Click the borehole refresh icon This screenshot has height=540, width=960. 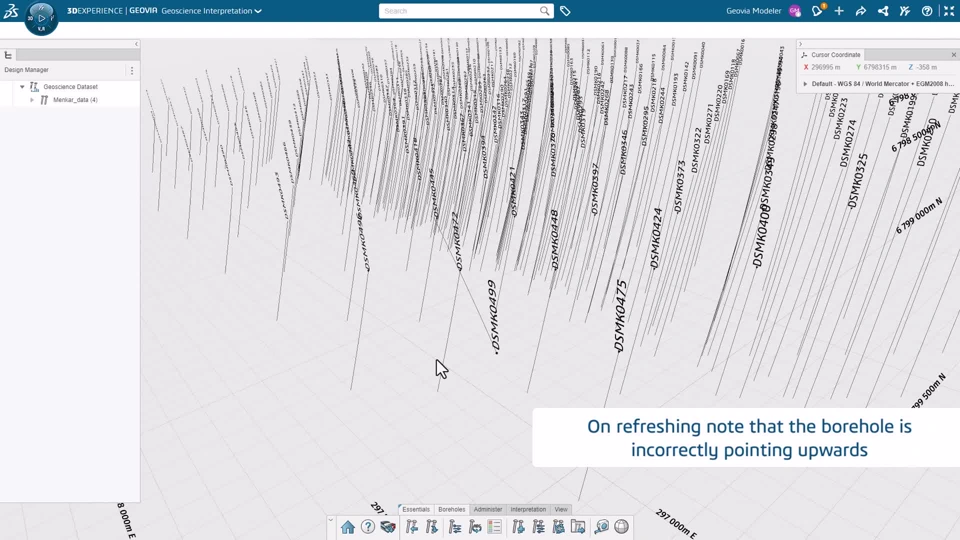[x=475, y=527]
